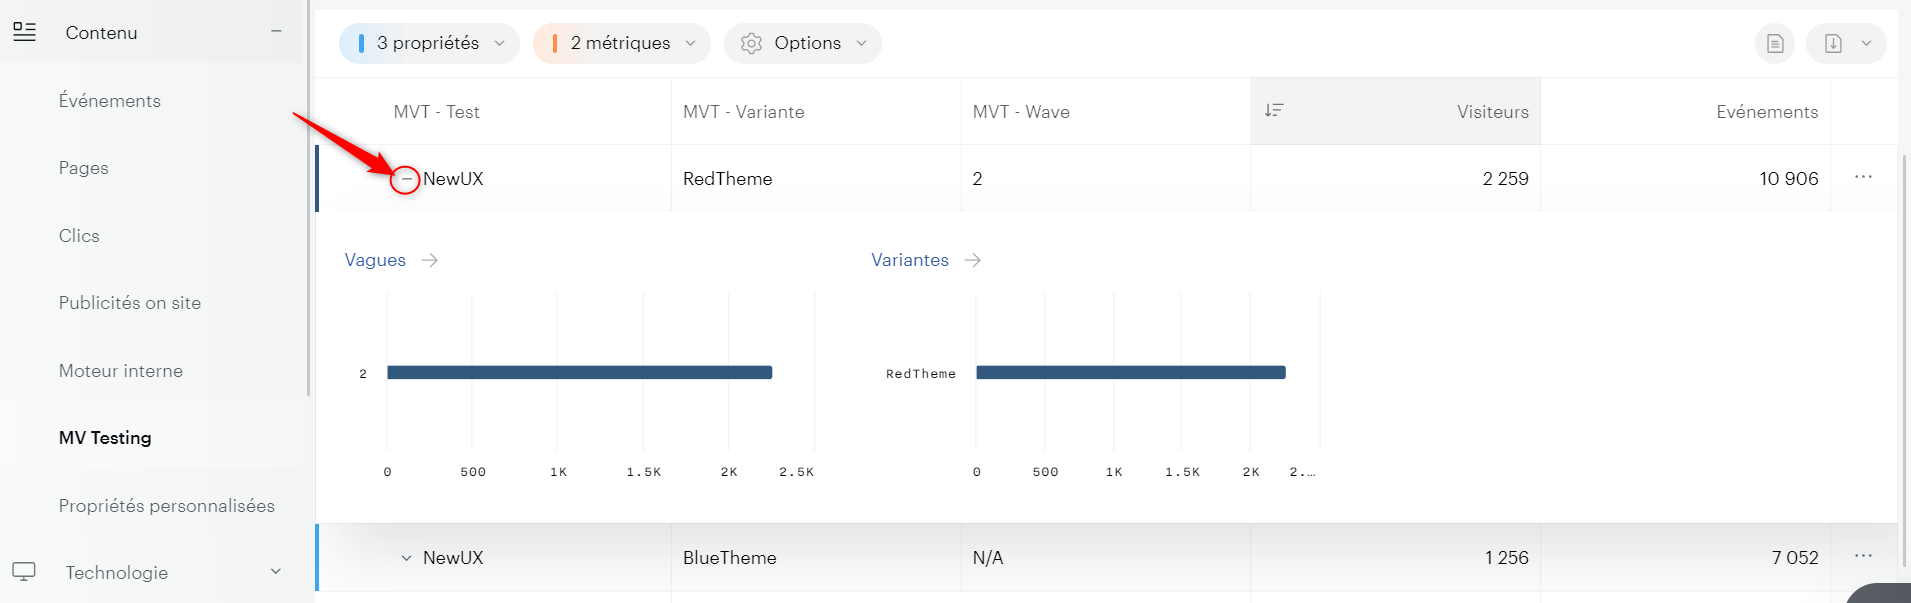Collapse the Contenu menu section
This screenshot has height=603, width=1911.
(x=276, y=32)
